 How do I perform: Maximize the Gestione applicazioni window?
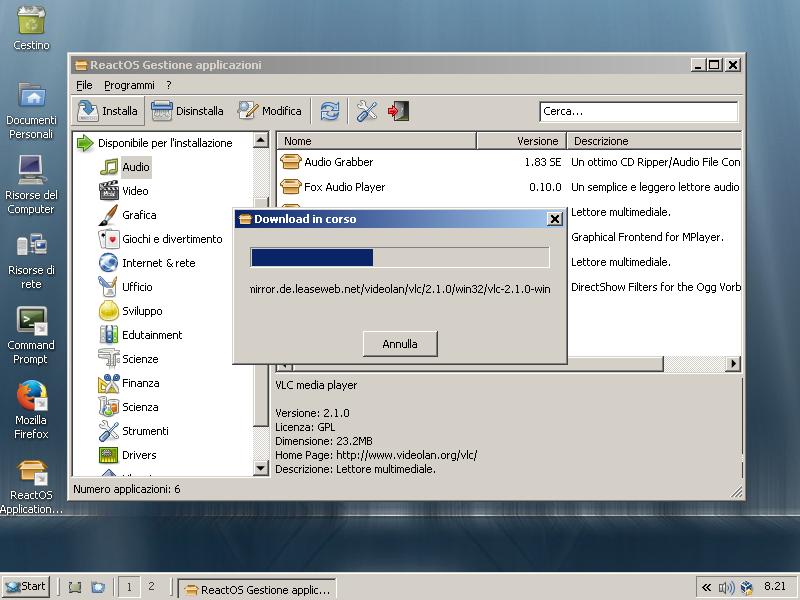[x=714, y=65]
